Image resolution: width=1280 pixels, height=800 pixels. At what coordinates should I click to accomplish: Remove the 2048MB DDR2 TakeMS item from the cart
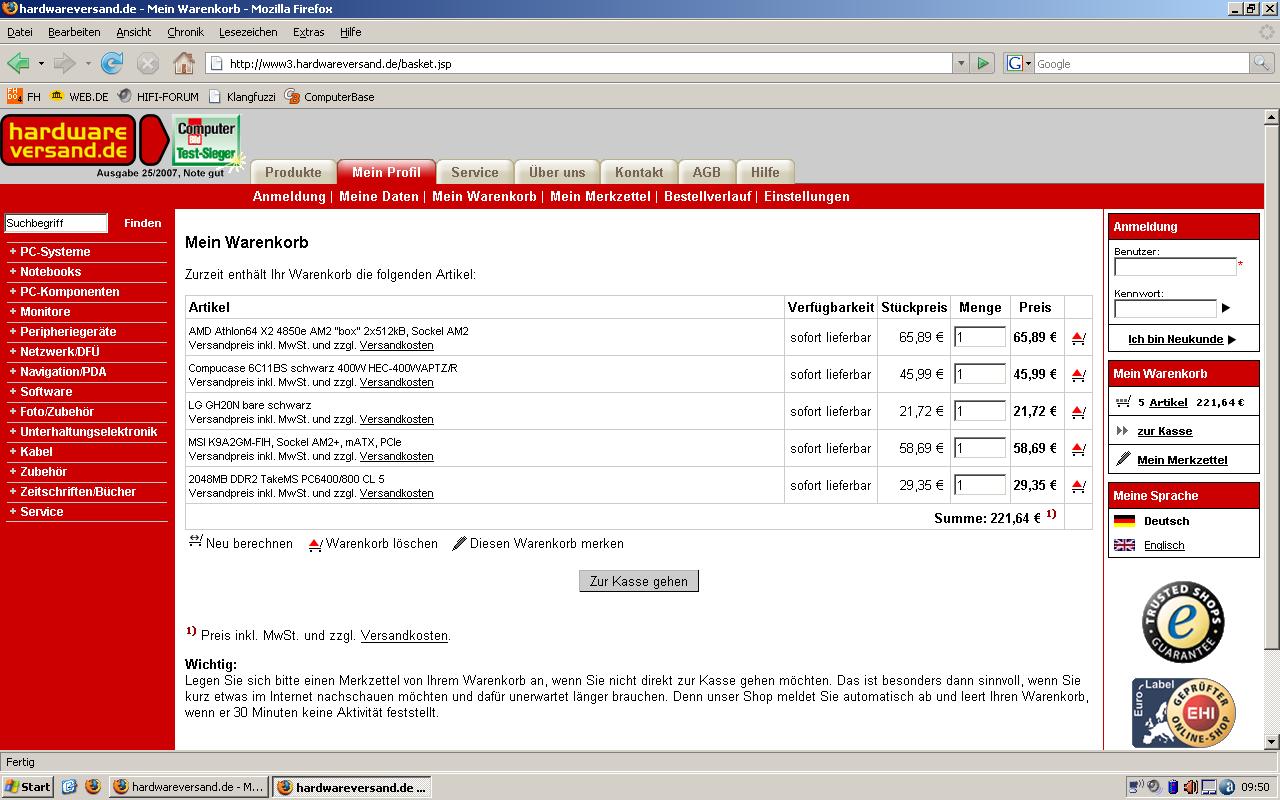(1078, 486)
